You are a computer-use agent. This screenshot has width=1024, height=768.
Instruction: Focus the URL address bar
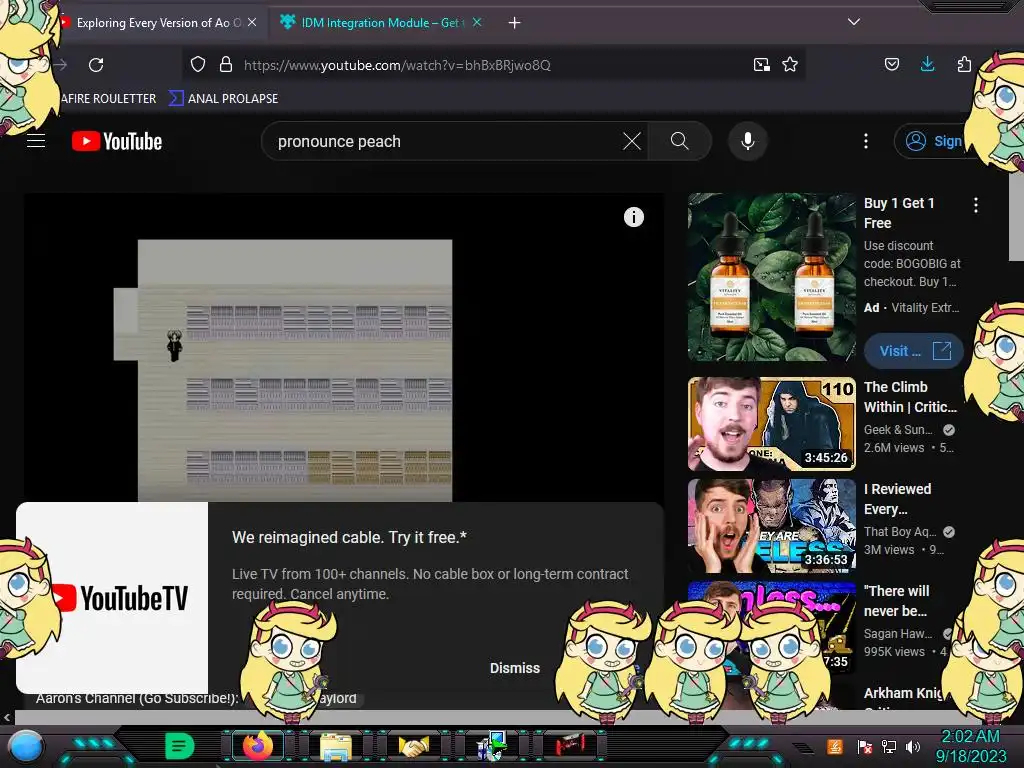[x=493, y=65]
